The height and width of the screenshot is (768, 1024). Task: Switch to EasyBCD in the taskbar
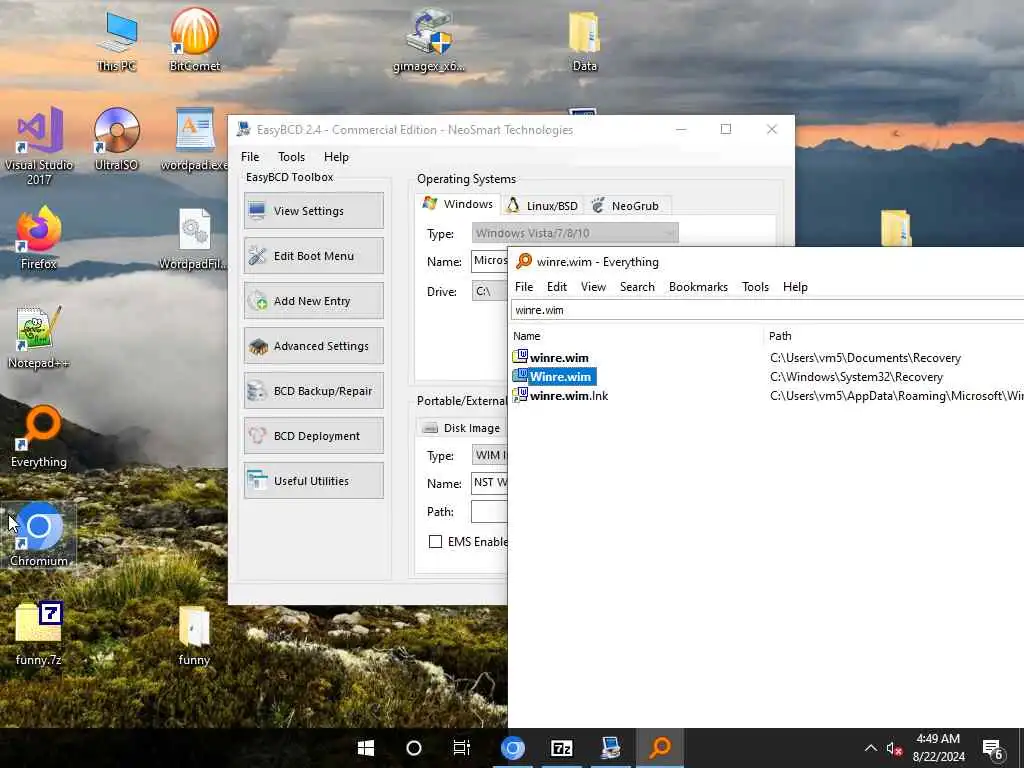(x=611, y=748)
